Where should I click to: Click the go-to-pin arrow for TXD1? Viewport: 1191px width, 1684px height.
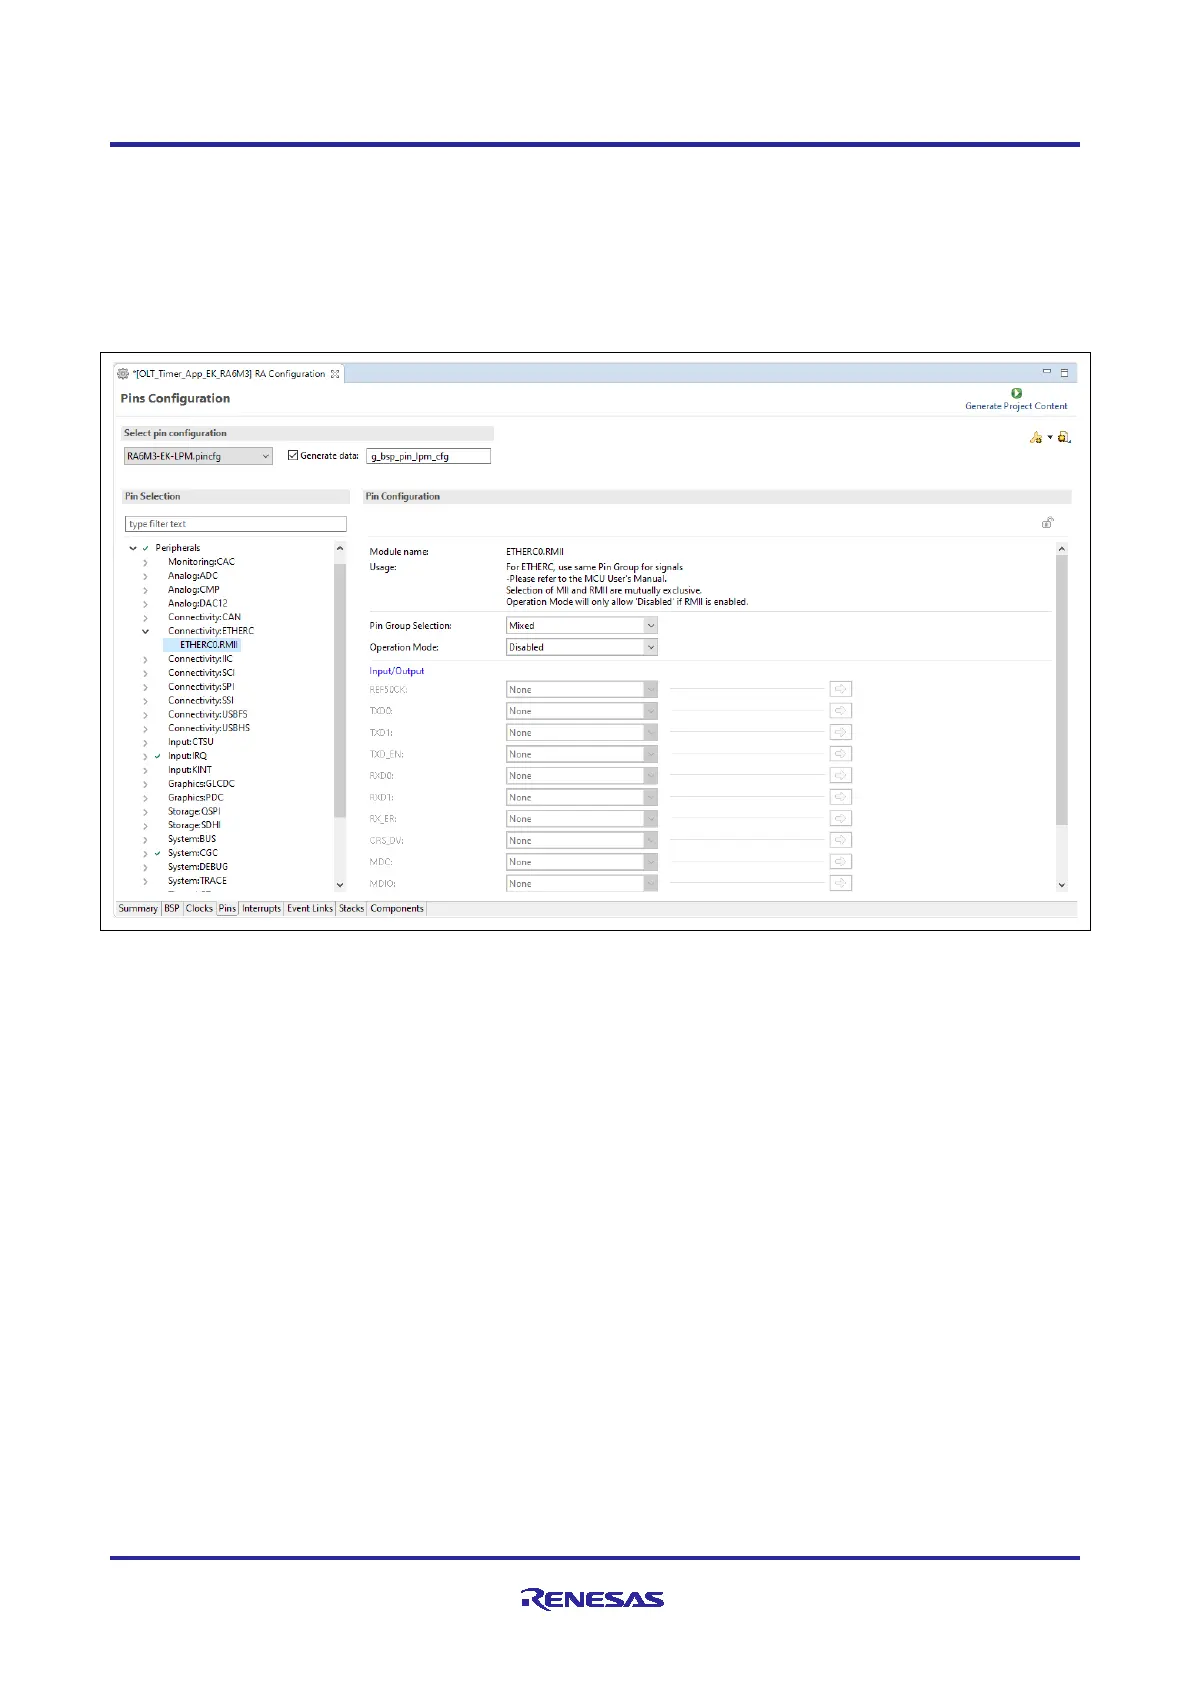pyautogui.click(x=841, y=732)
